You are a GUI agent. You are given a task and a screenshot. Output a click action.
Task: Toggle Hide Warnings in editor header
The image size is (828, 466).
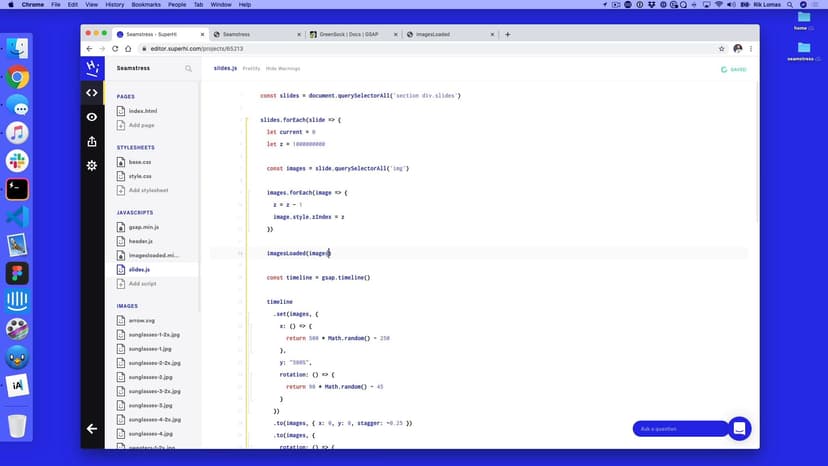[285, 69]
